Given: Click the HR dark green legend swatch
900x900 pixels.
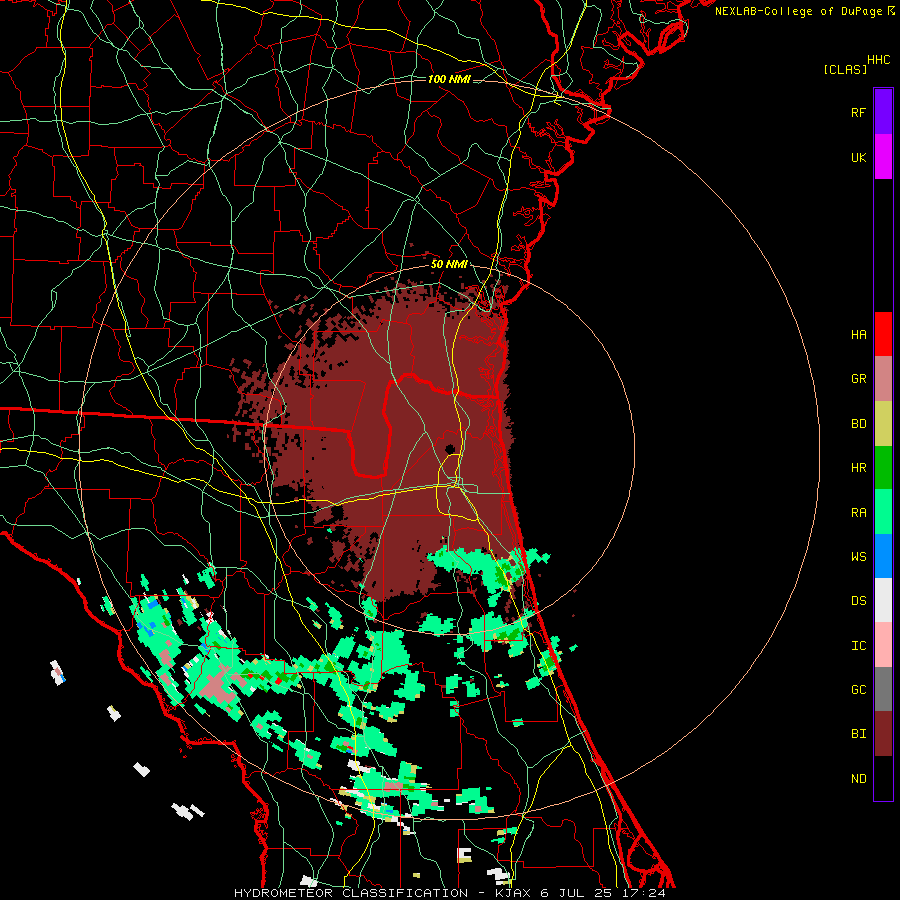Looking at the screenshot, I should (883, 467).
